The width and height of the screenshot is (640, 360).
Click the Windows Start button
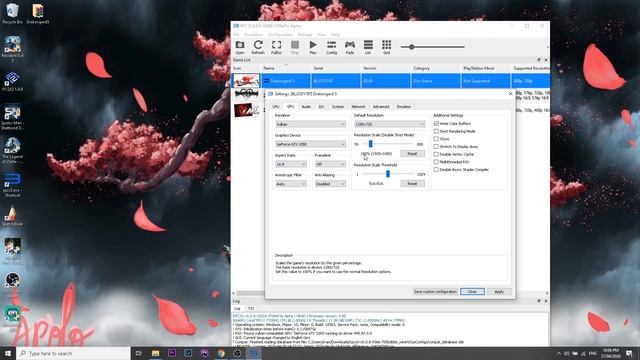point(8,353)
